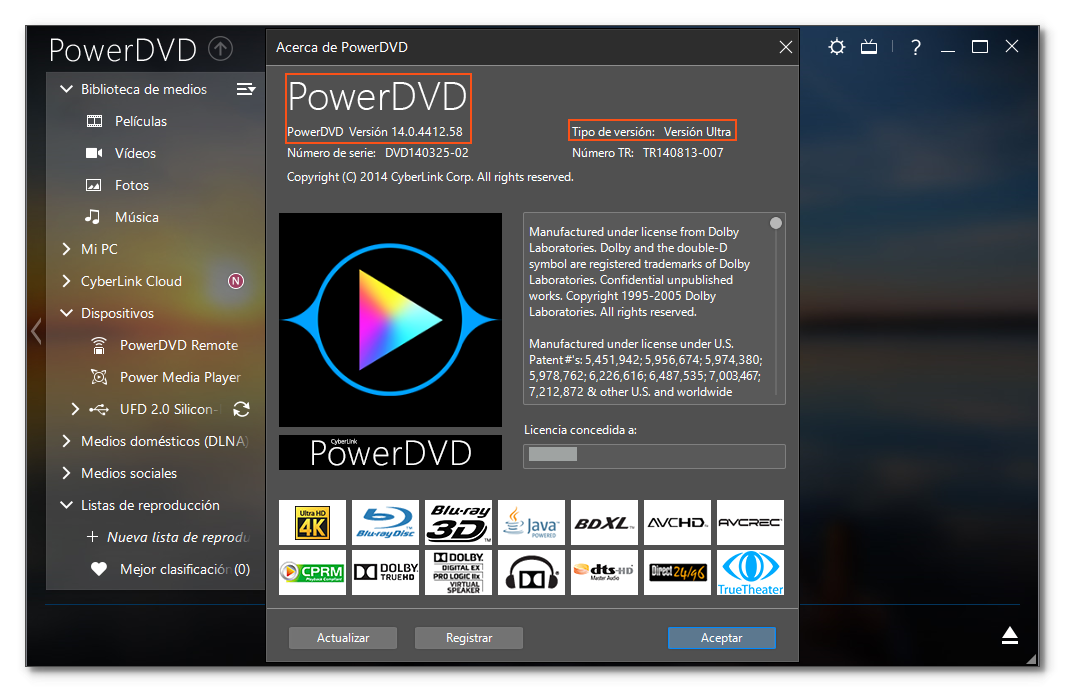Open settings with the gear icon
The width and height of the screenshot is (1065, 692).
[x=837, y=47]
